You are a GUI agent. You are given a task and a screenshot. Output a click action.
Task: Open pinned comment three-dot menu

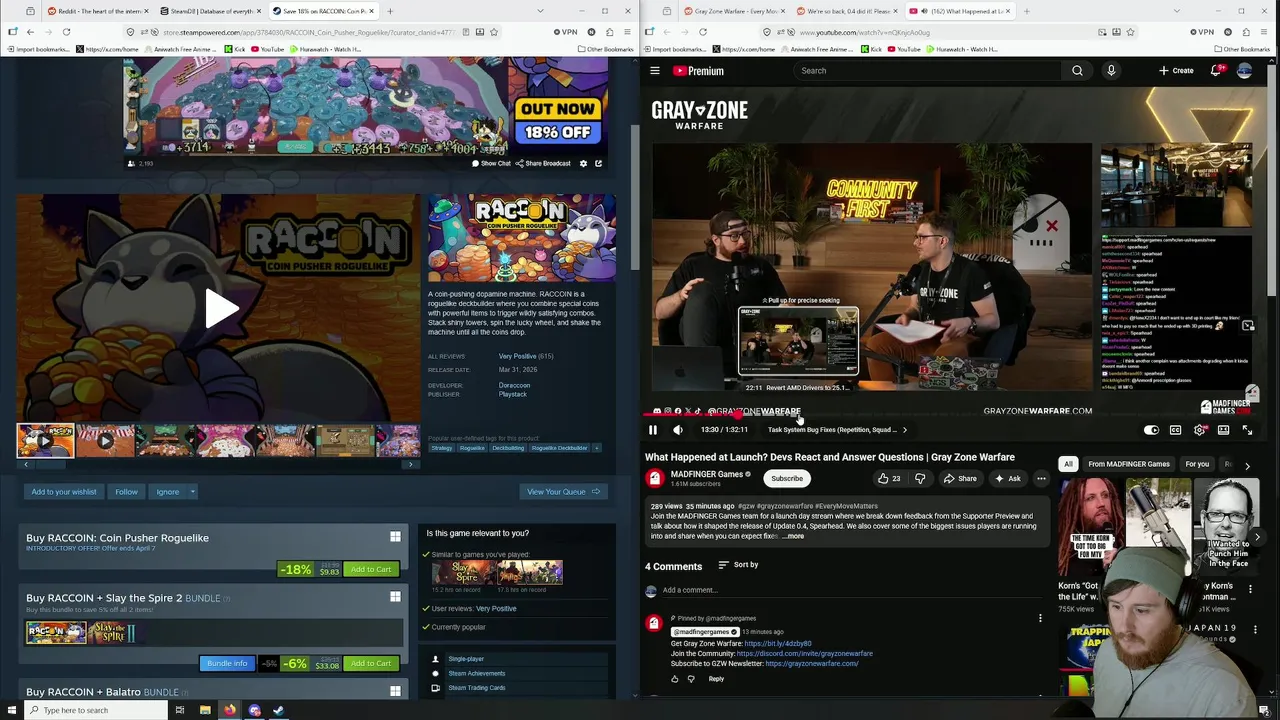pyautogui.click(x=1040, y=619)
